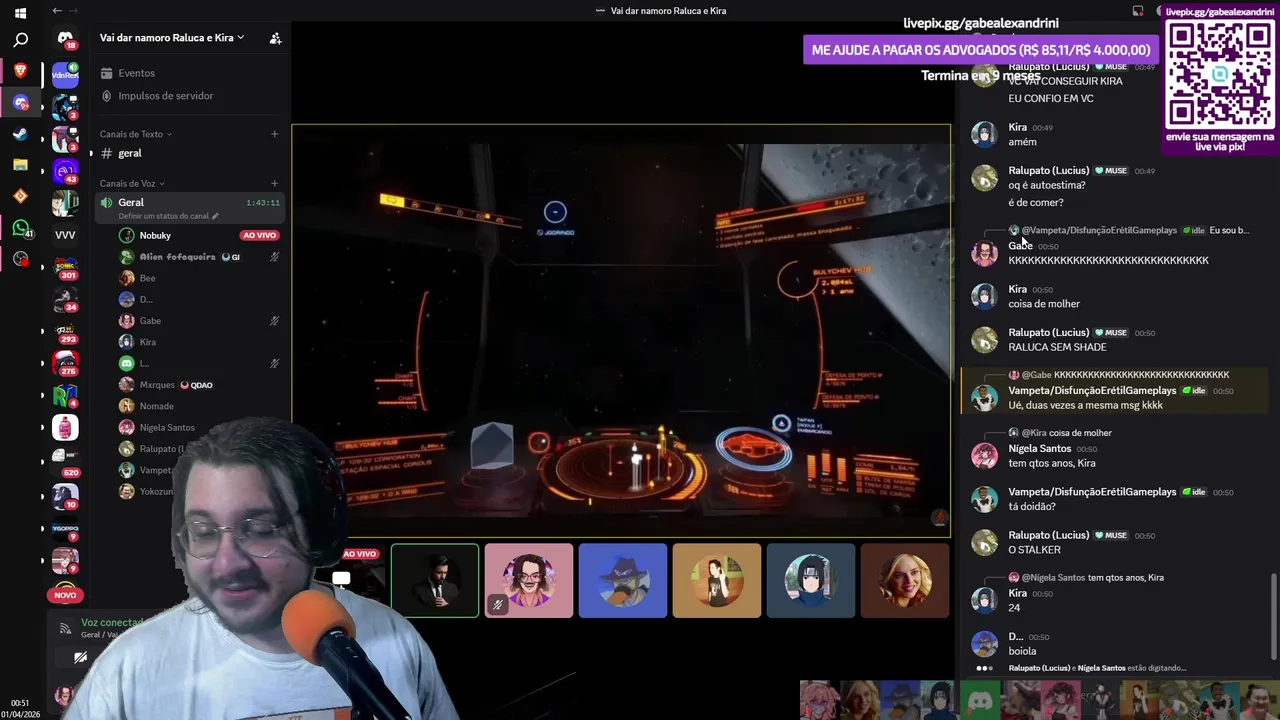1280x720 pixels.
Task: Open Brave browser from taskbar
Action: tap(20, 71)
